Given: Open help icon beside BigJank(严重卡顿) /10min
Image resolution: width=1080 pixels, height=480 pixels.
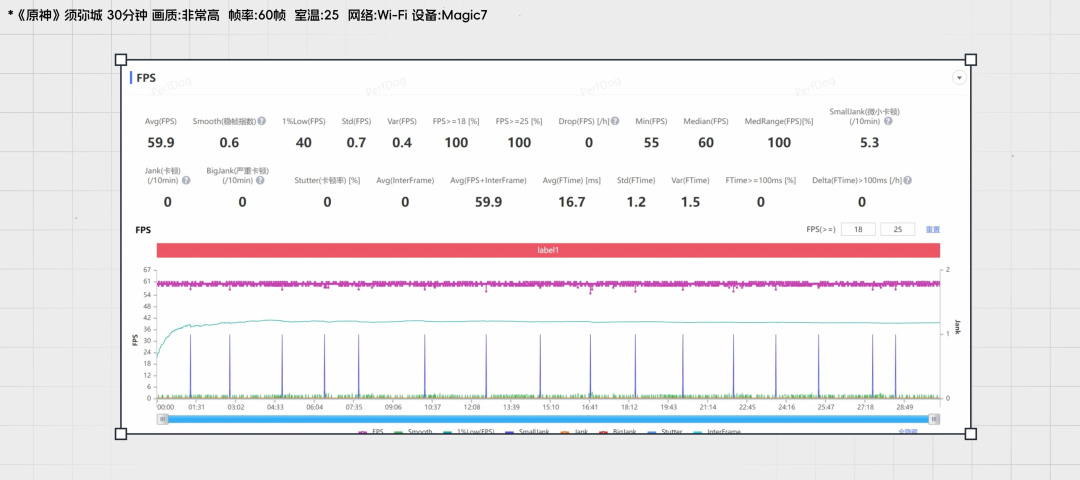Looking at the screenshot, I should [x=260, y=180].
